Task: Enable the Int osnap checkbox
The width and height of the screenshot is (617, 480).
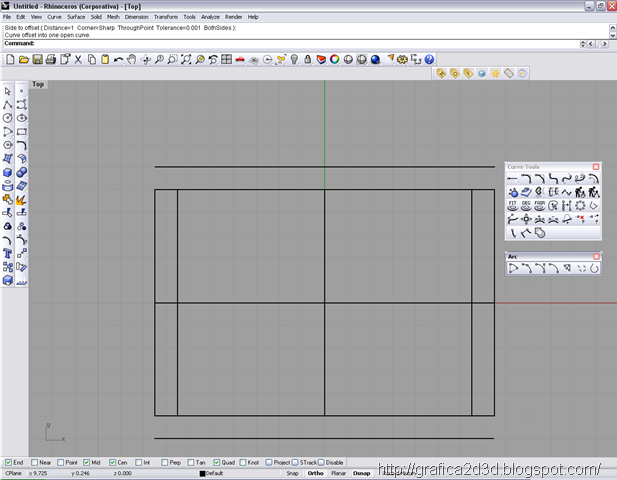Action: click(x=139, y=462)
